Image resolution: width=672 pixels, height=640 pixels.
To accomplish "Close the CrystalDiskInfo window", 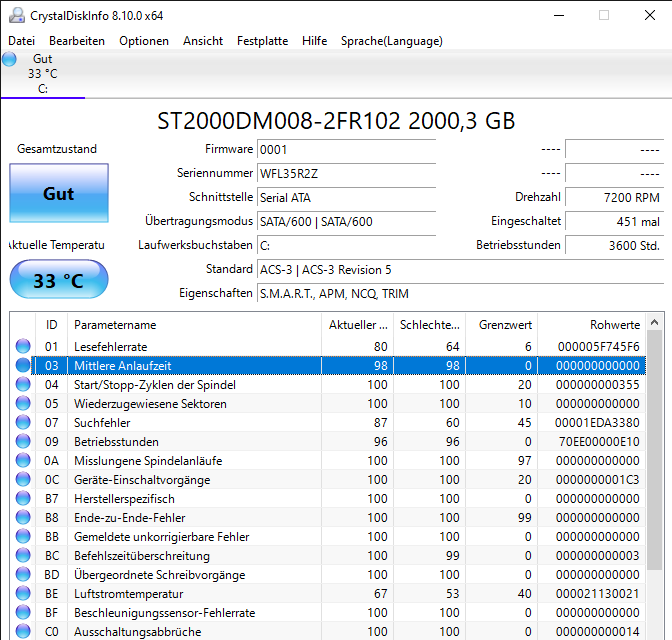I will click(650, 15).
